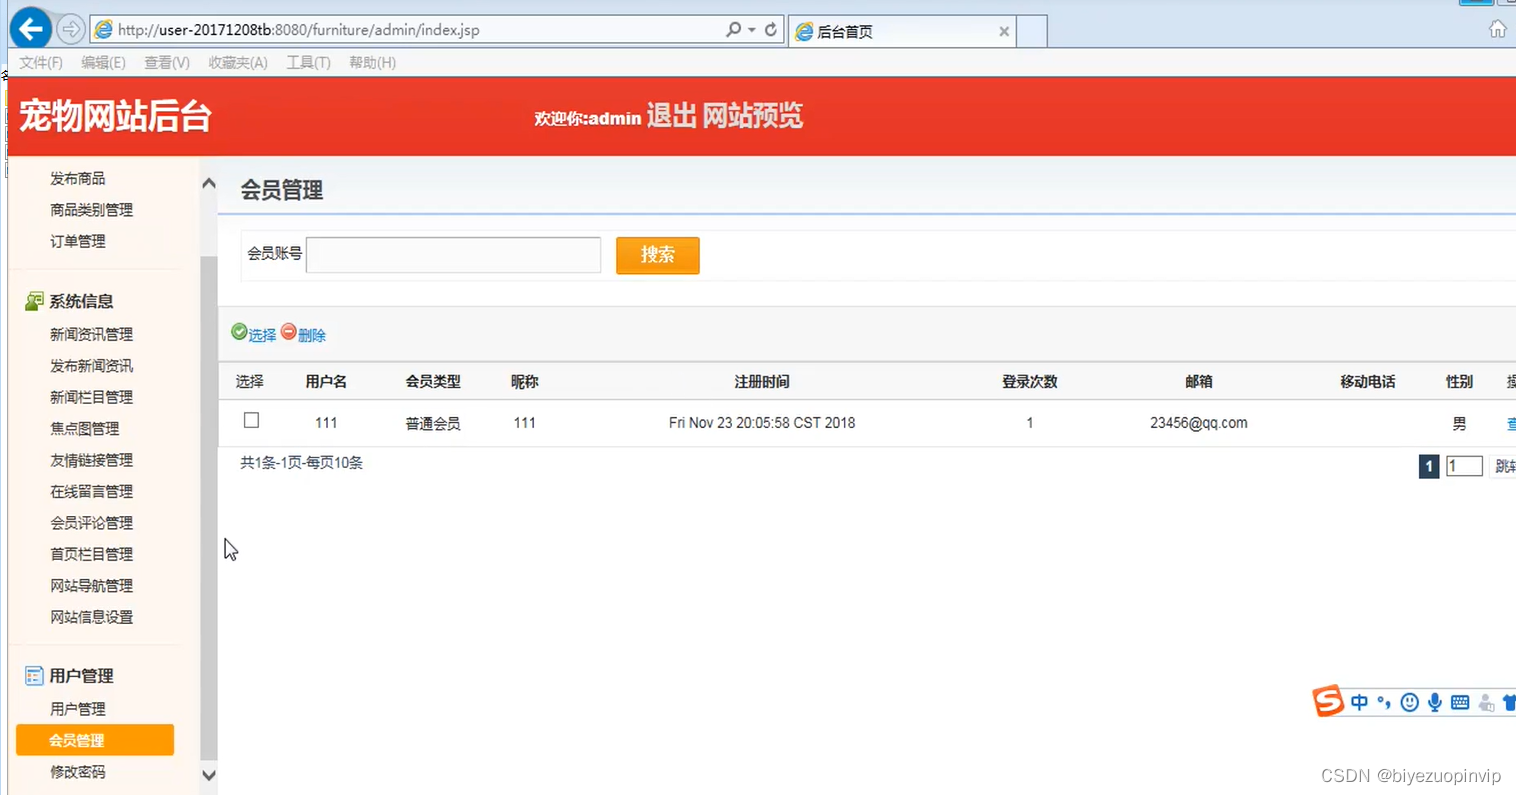
Task: Open 友情链接管理 in the sidebar
Action: [x=91, y=460]
